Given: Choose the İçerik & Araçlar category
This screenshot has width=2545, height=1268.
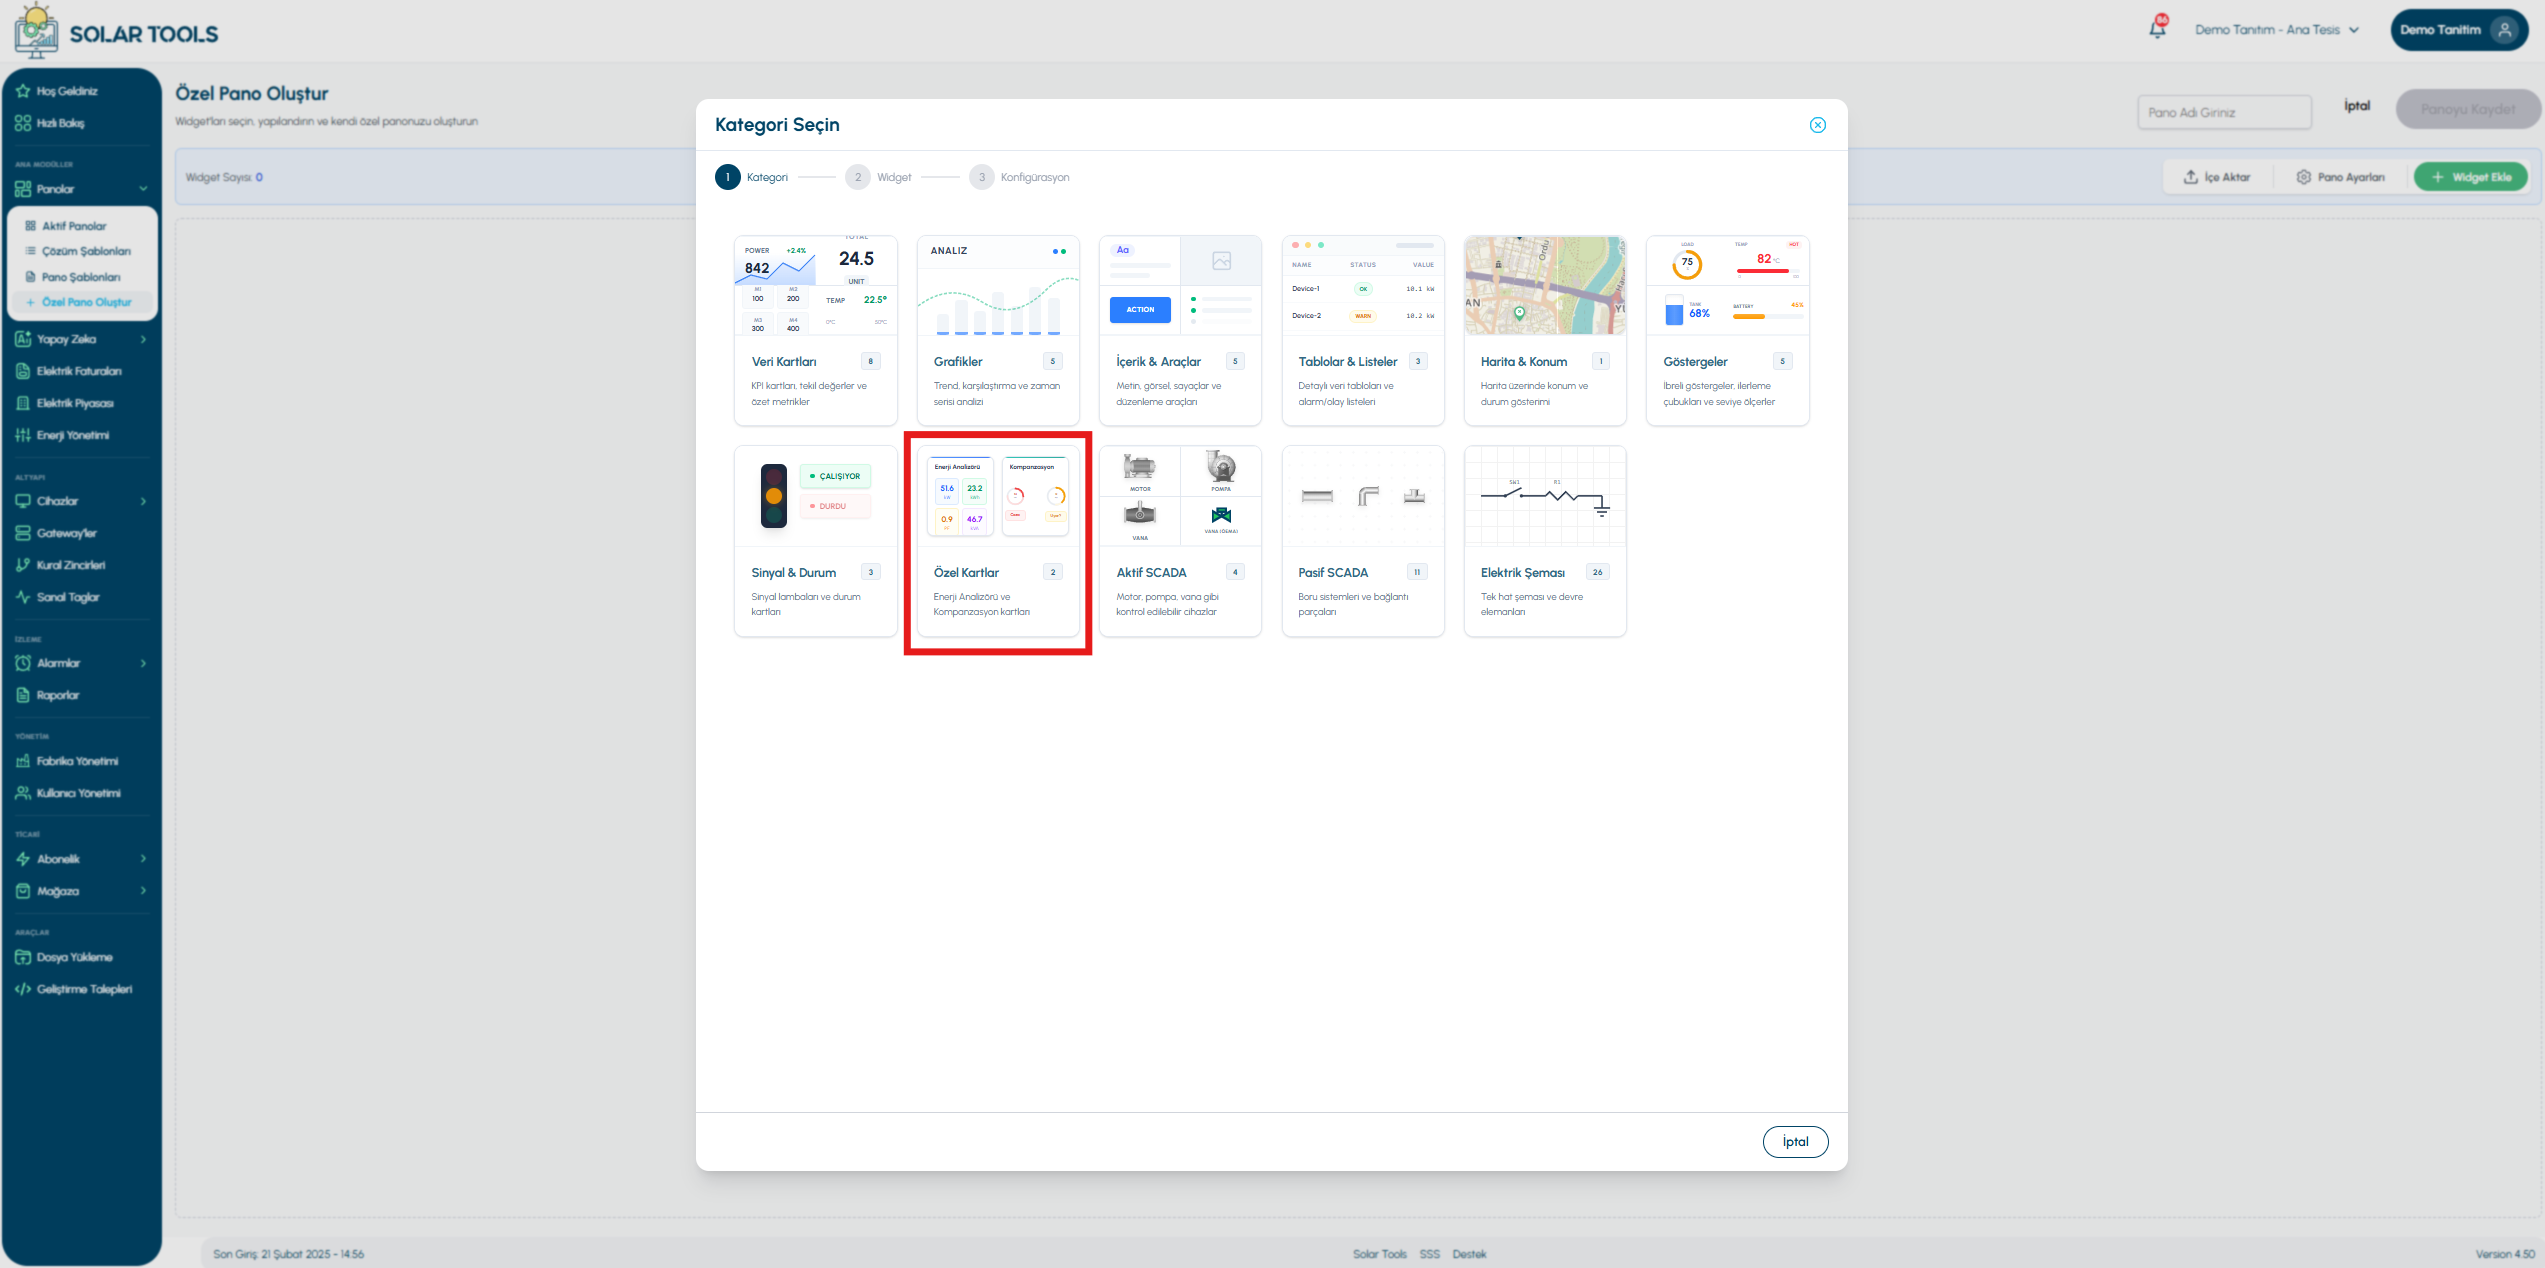Looking at the screenshot, I should tap(1180, 330).
